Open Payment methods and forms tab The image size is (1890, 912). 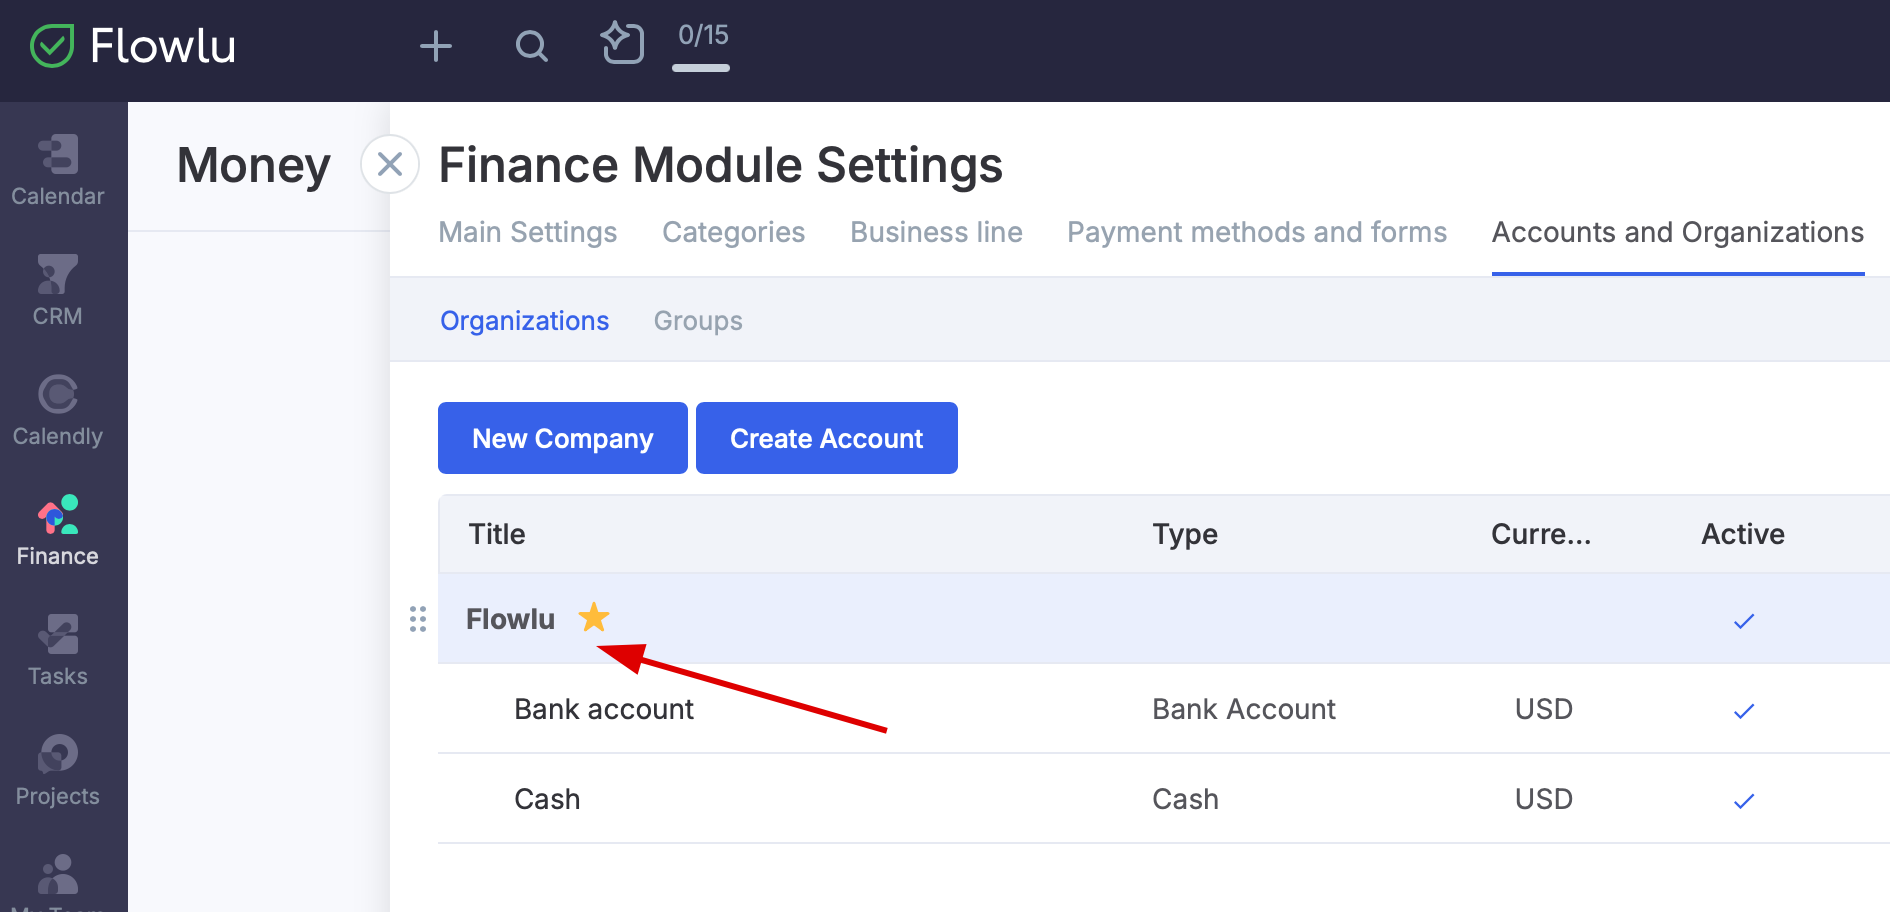[1256, 232]
